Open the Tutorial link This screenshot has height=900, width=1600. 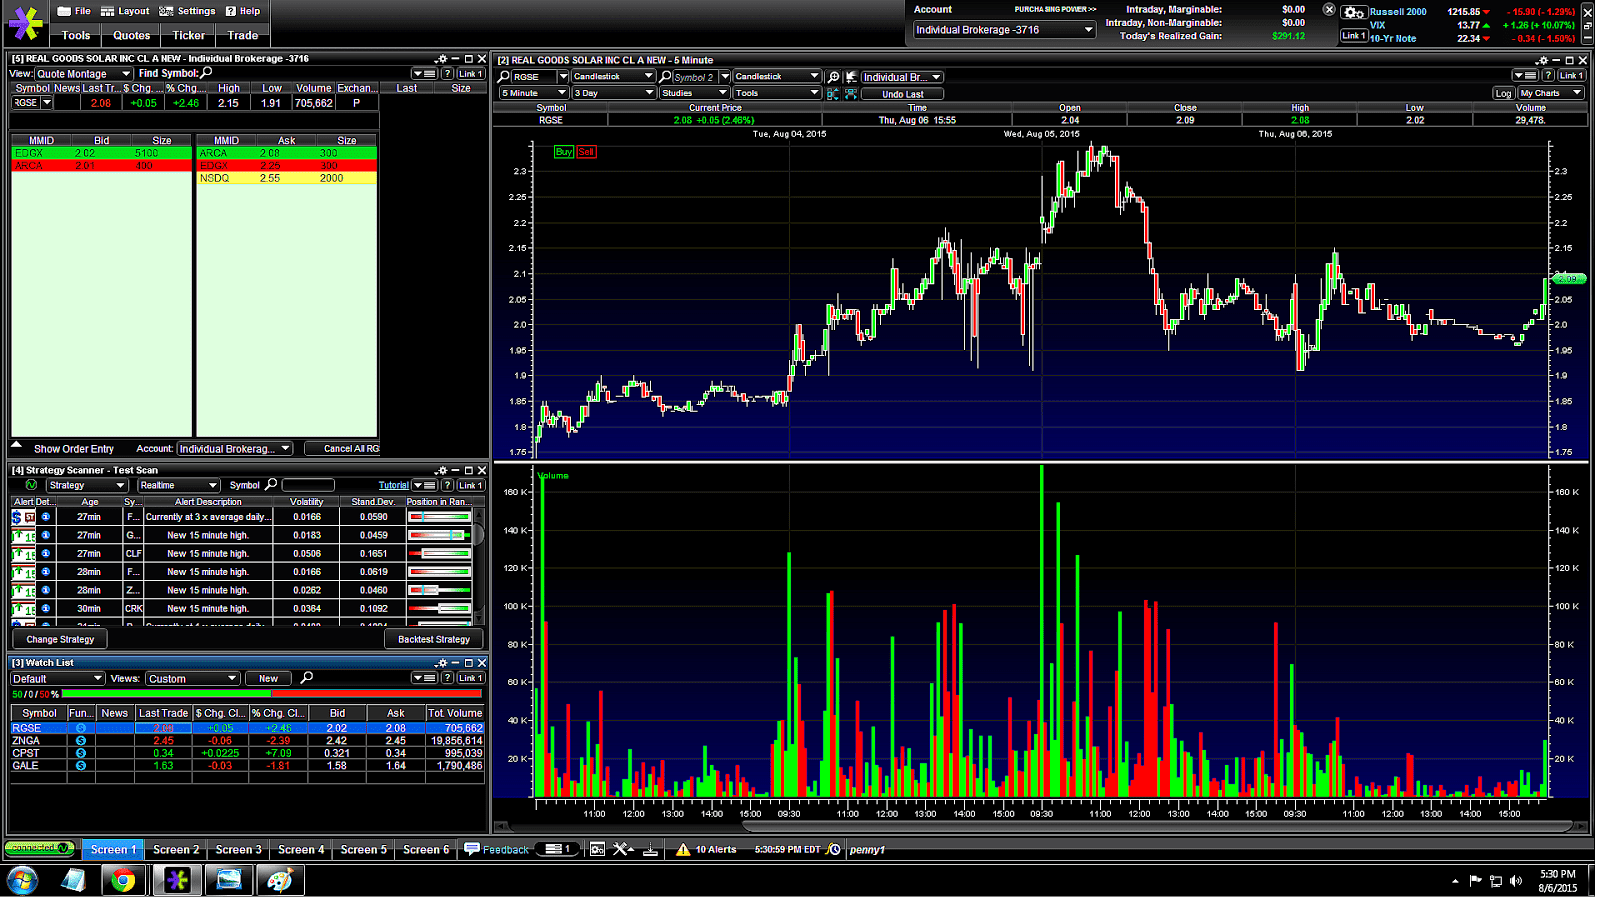(393, 485)
